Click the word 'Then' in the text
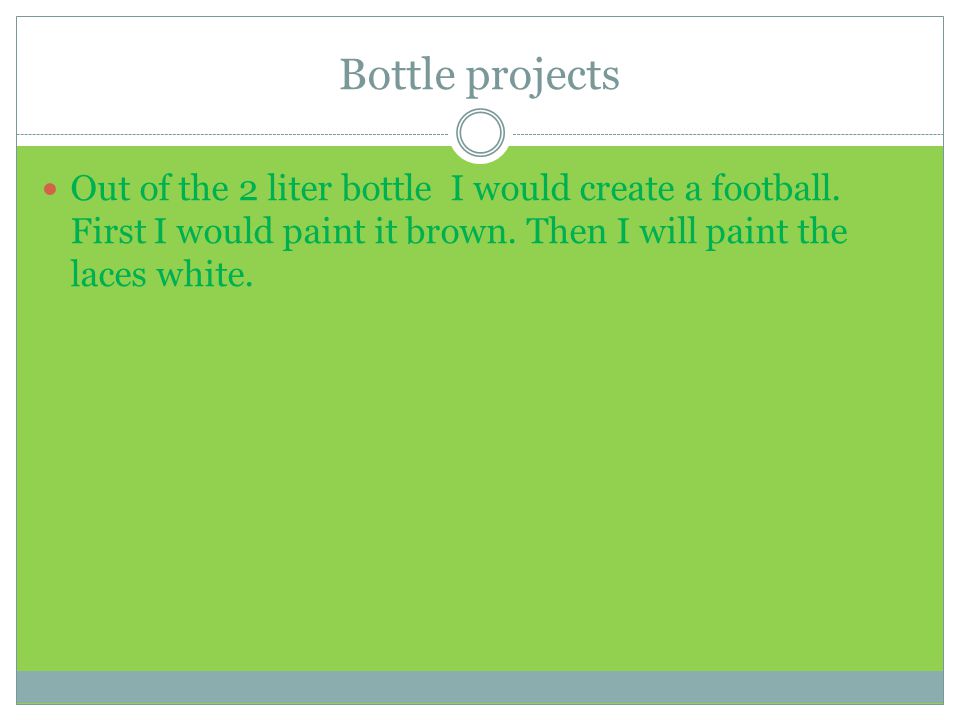The image size is (960, 720). coord(566,231)
